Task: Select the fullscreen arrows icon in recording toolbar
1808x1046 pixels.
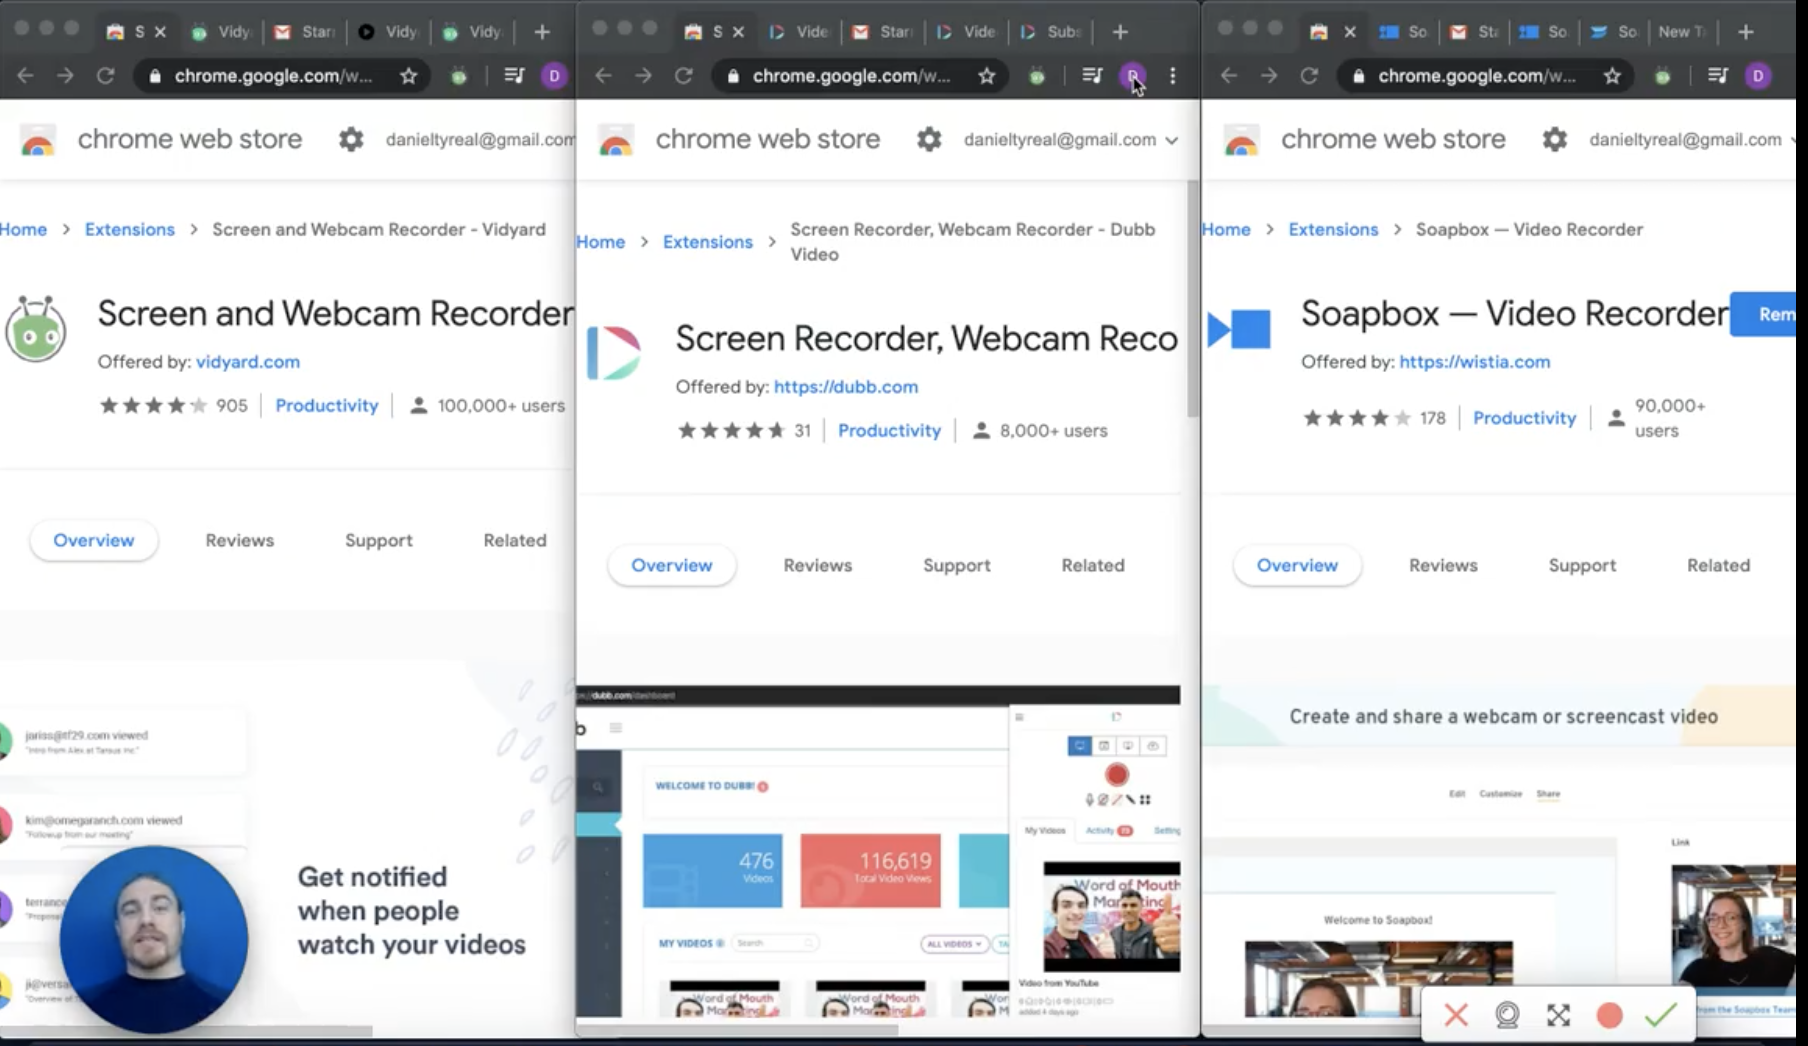Action: click(x=1558, y=1016)
